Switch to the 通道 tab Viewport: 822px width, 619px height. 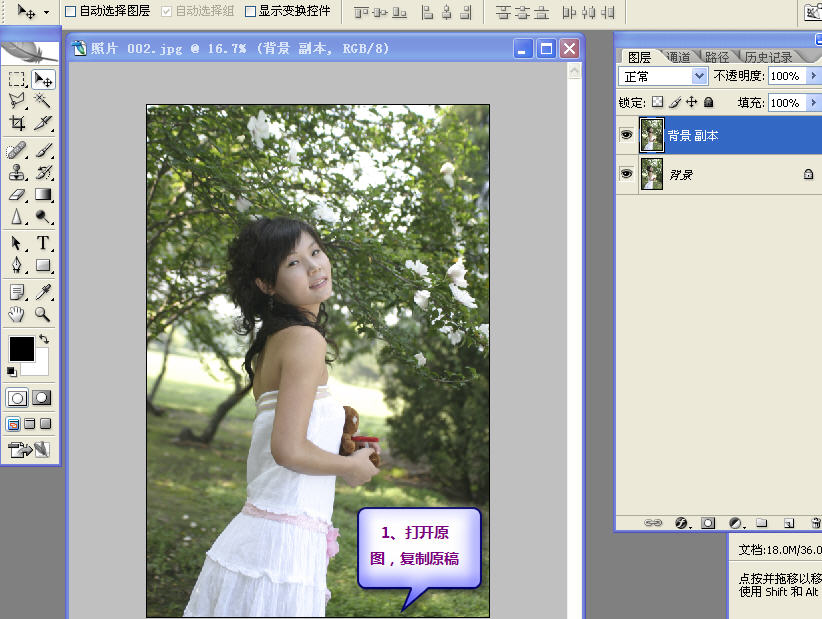point(678,57)
